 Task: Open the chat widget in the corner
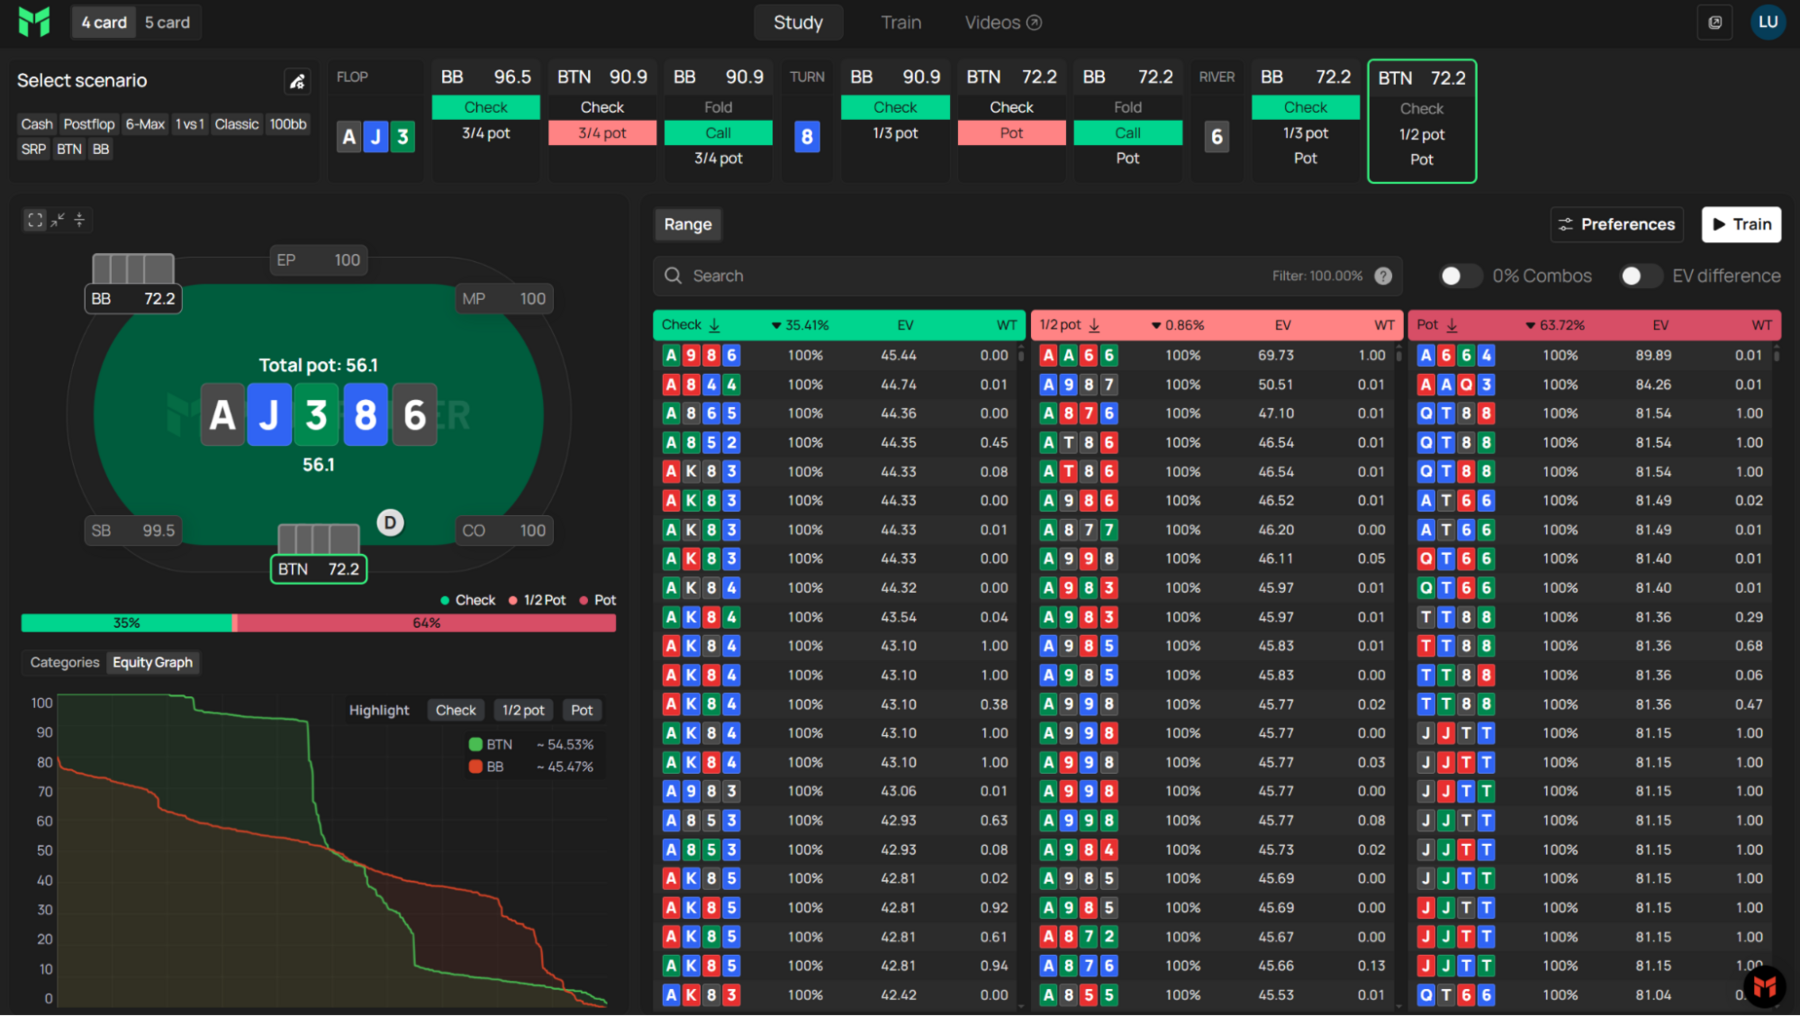click(x=1764, y=987)
